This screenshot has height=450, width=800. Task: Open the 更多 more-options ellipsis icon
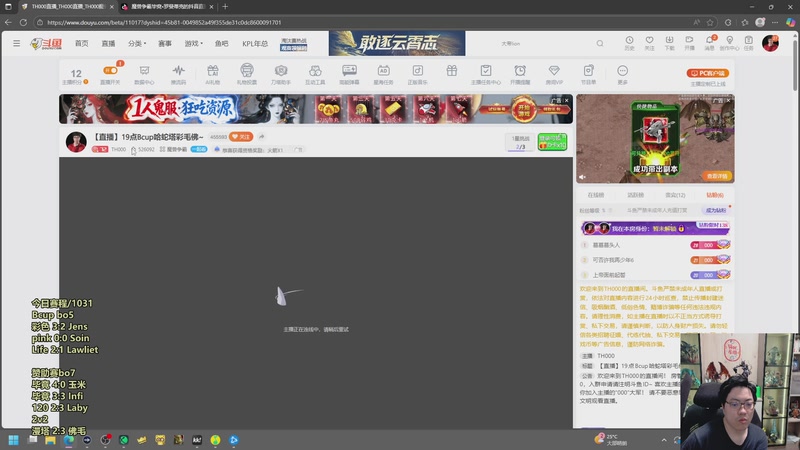point(622,74)
